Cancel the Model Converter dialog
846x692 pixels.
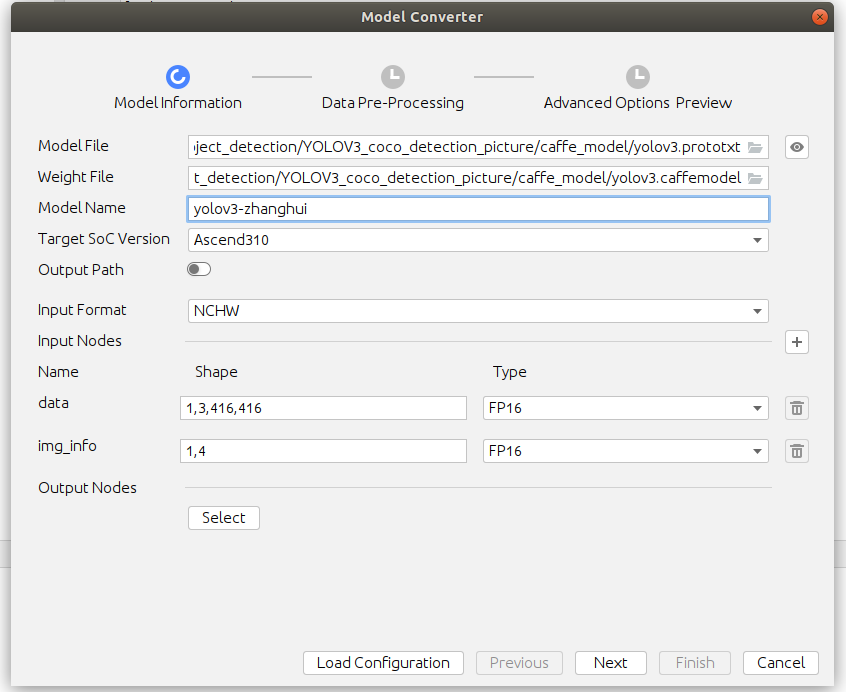pyautogui.click(x=781, y=663)
